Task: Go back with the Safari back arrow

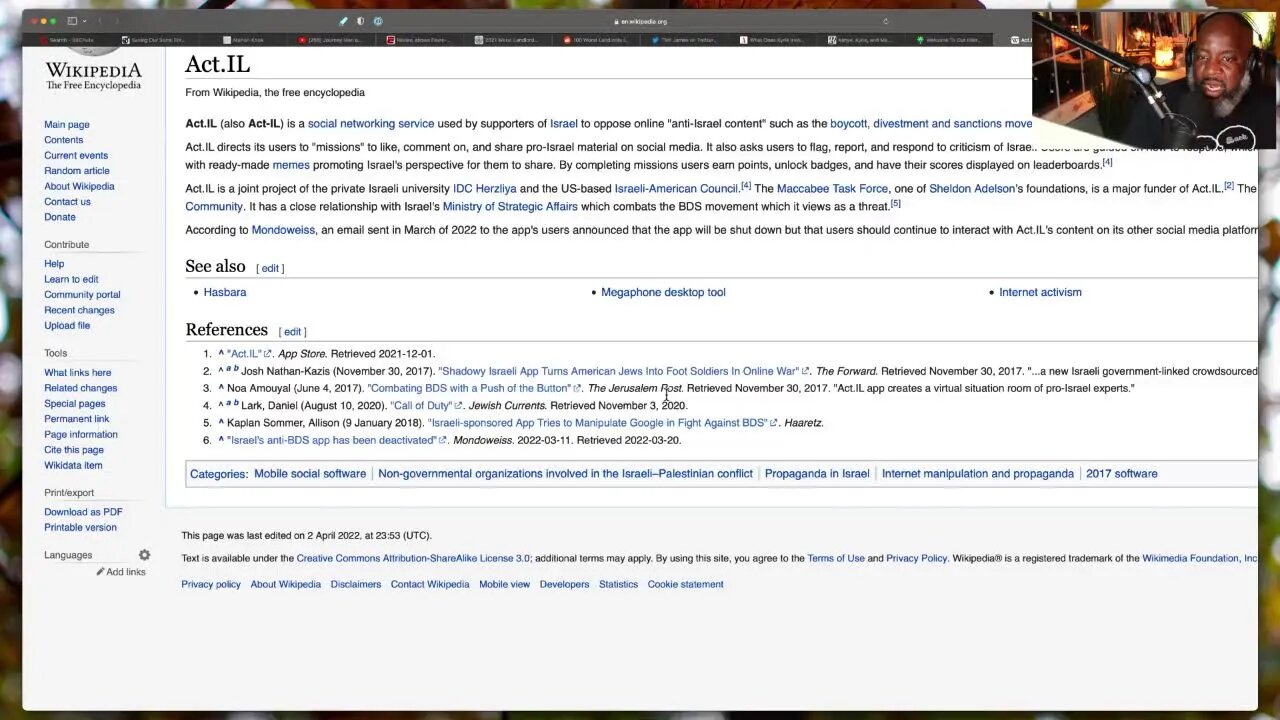Action: pos(102,21)
